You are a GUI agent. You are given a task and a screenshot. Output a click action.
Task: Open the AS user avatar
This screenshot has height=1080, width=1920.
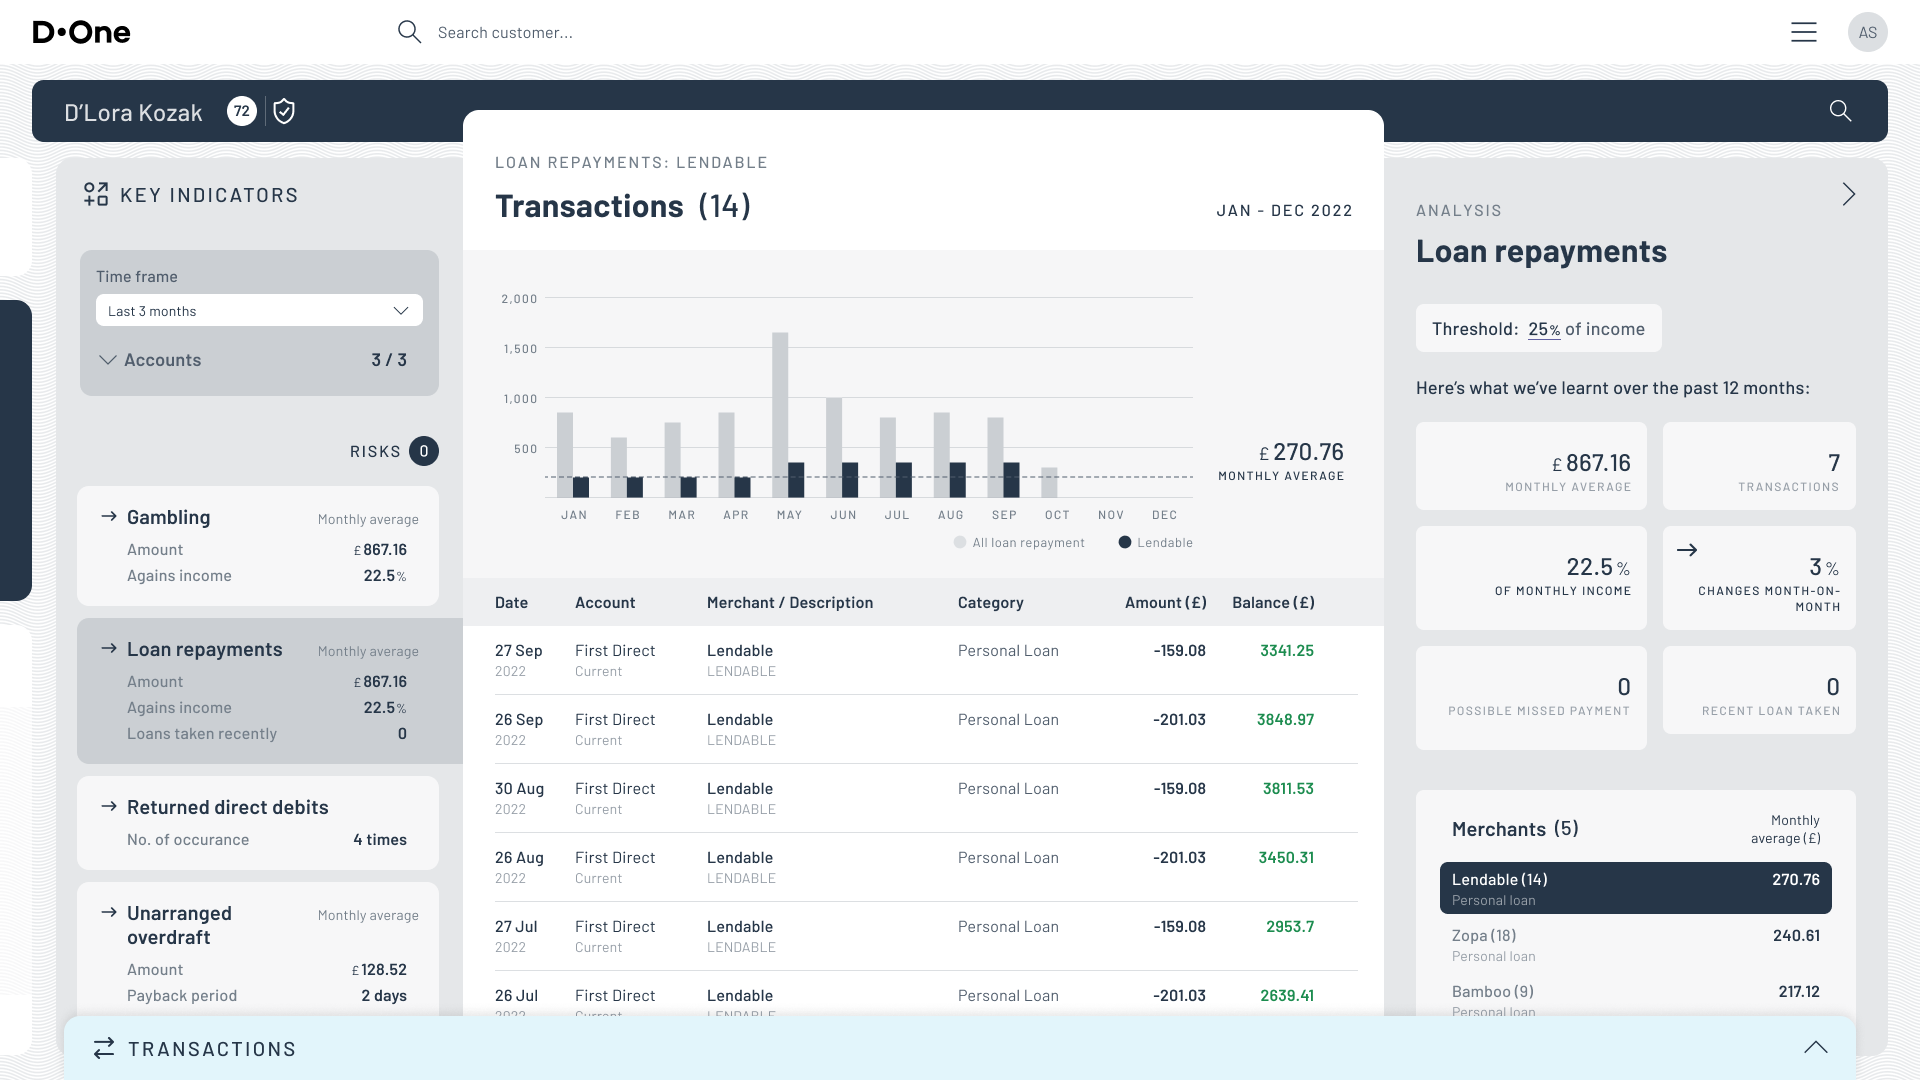pos(1867,32)
